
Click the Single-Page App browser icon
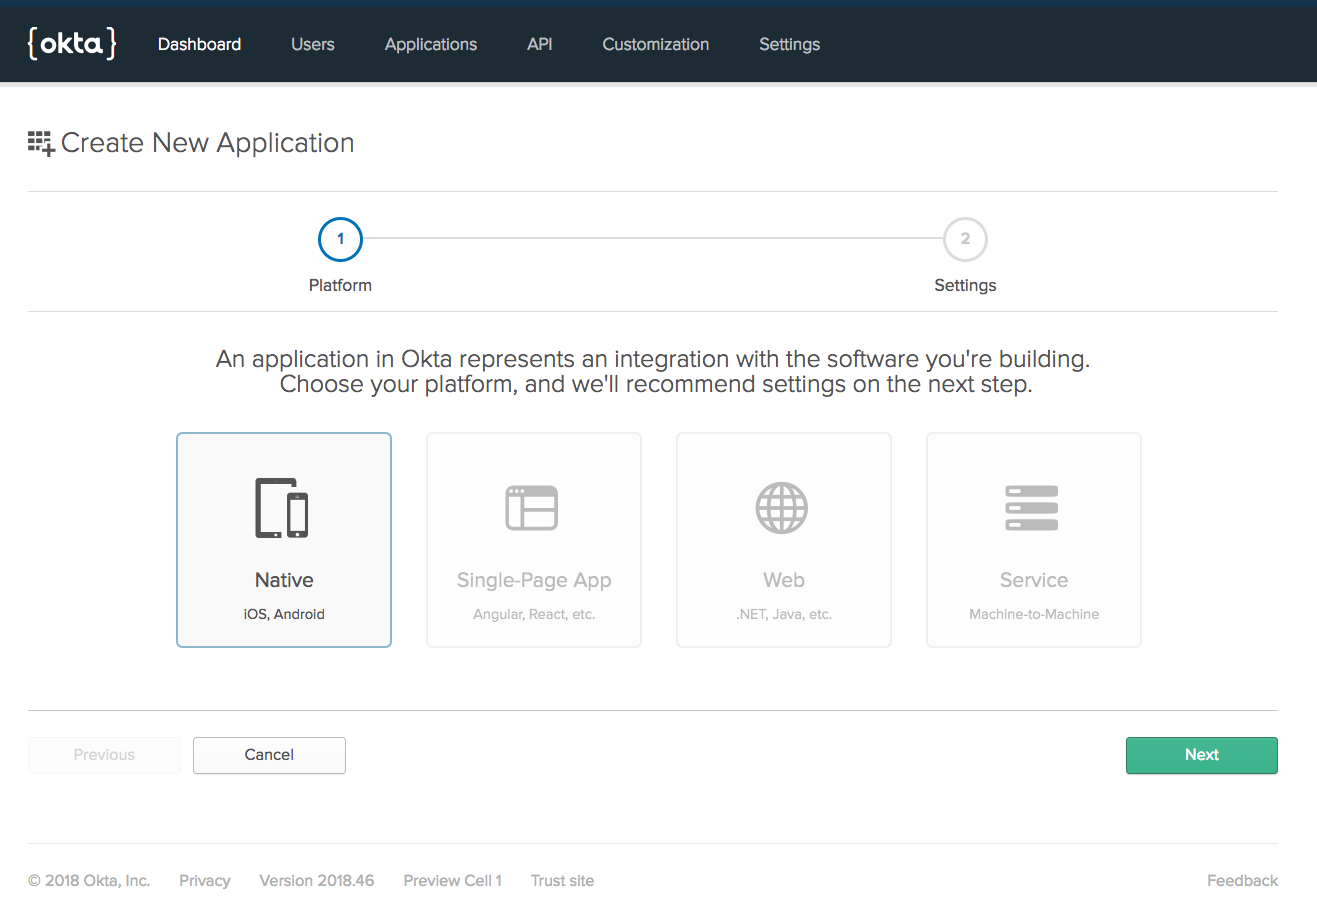point(532,508)
